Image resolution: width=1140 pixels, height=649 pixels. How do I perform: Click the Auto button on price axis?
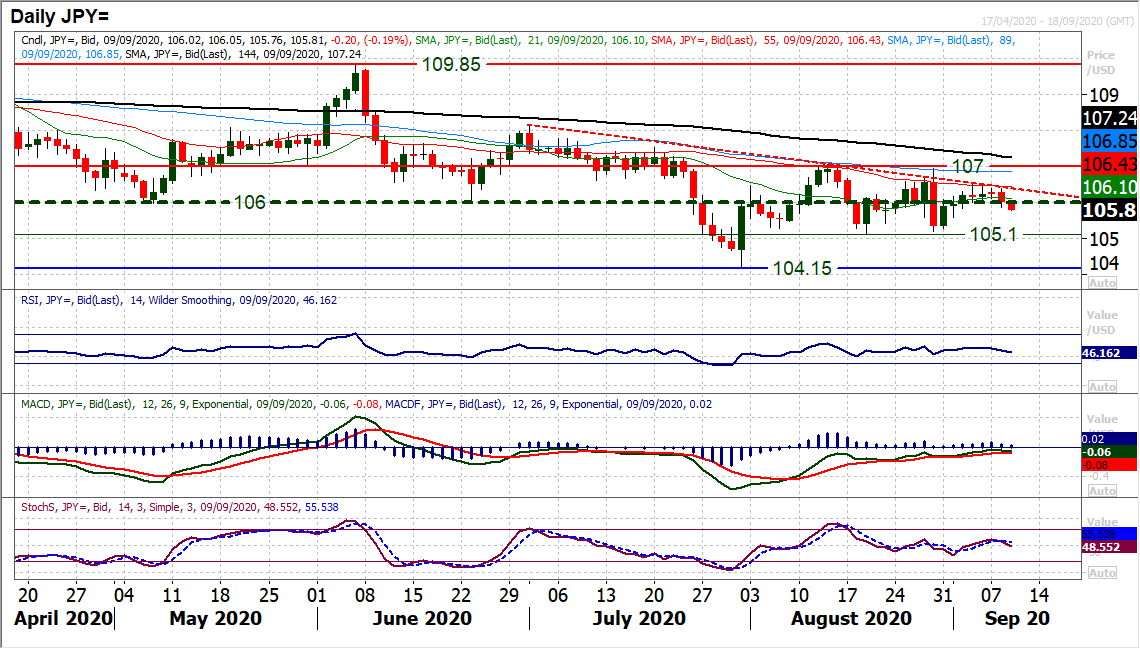click(x=1101, y=283)
